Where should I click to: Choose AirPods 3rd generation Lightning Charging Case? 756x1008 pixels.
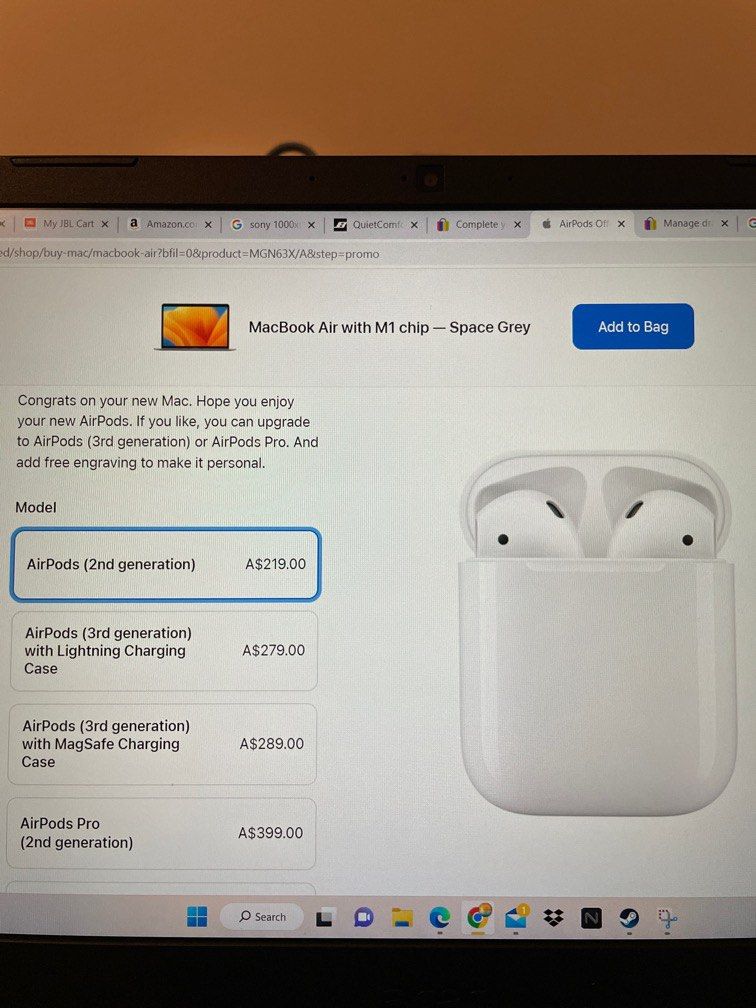[164, 651]
